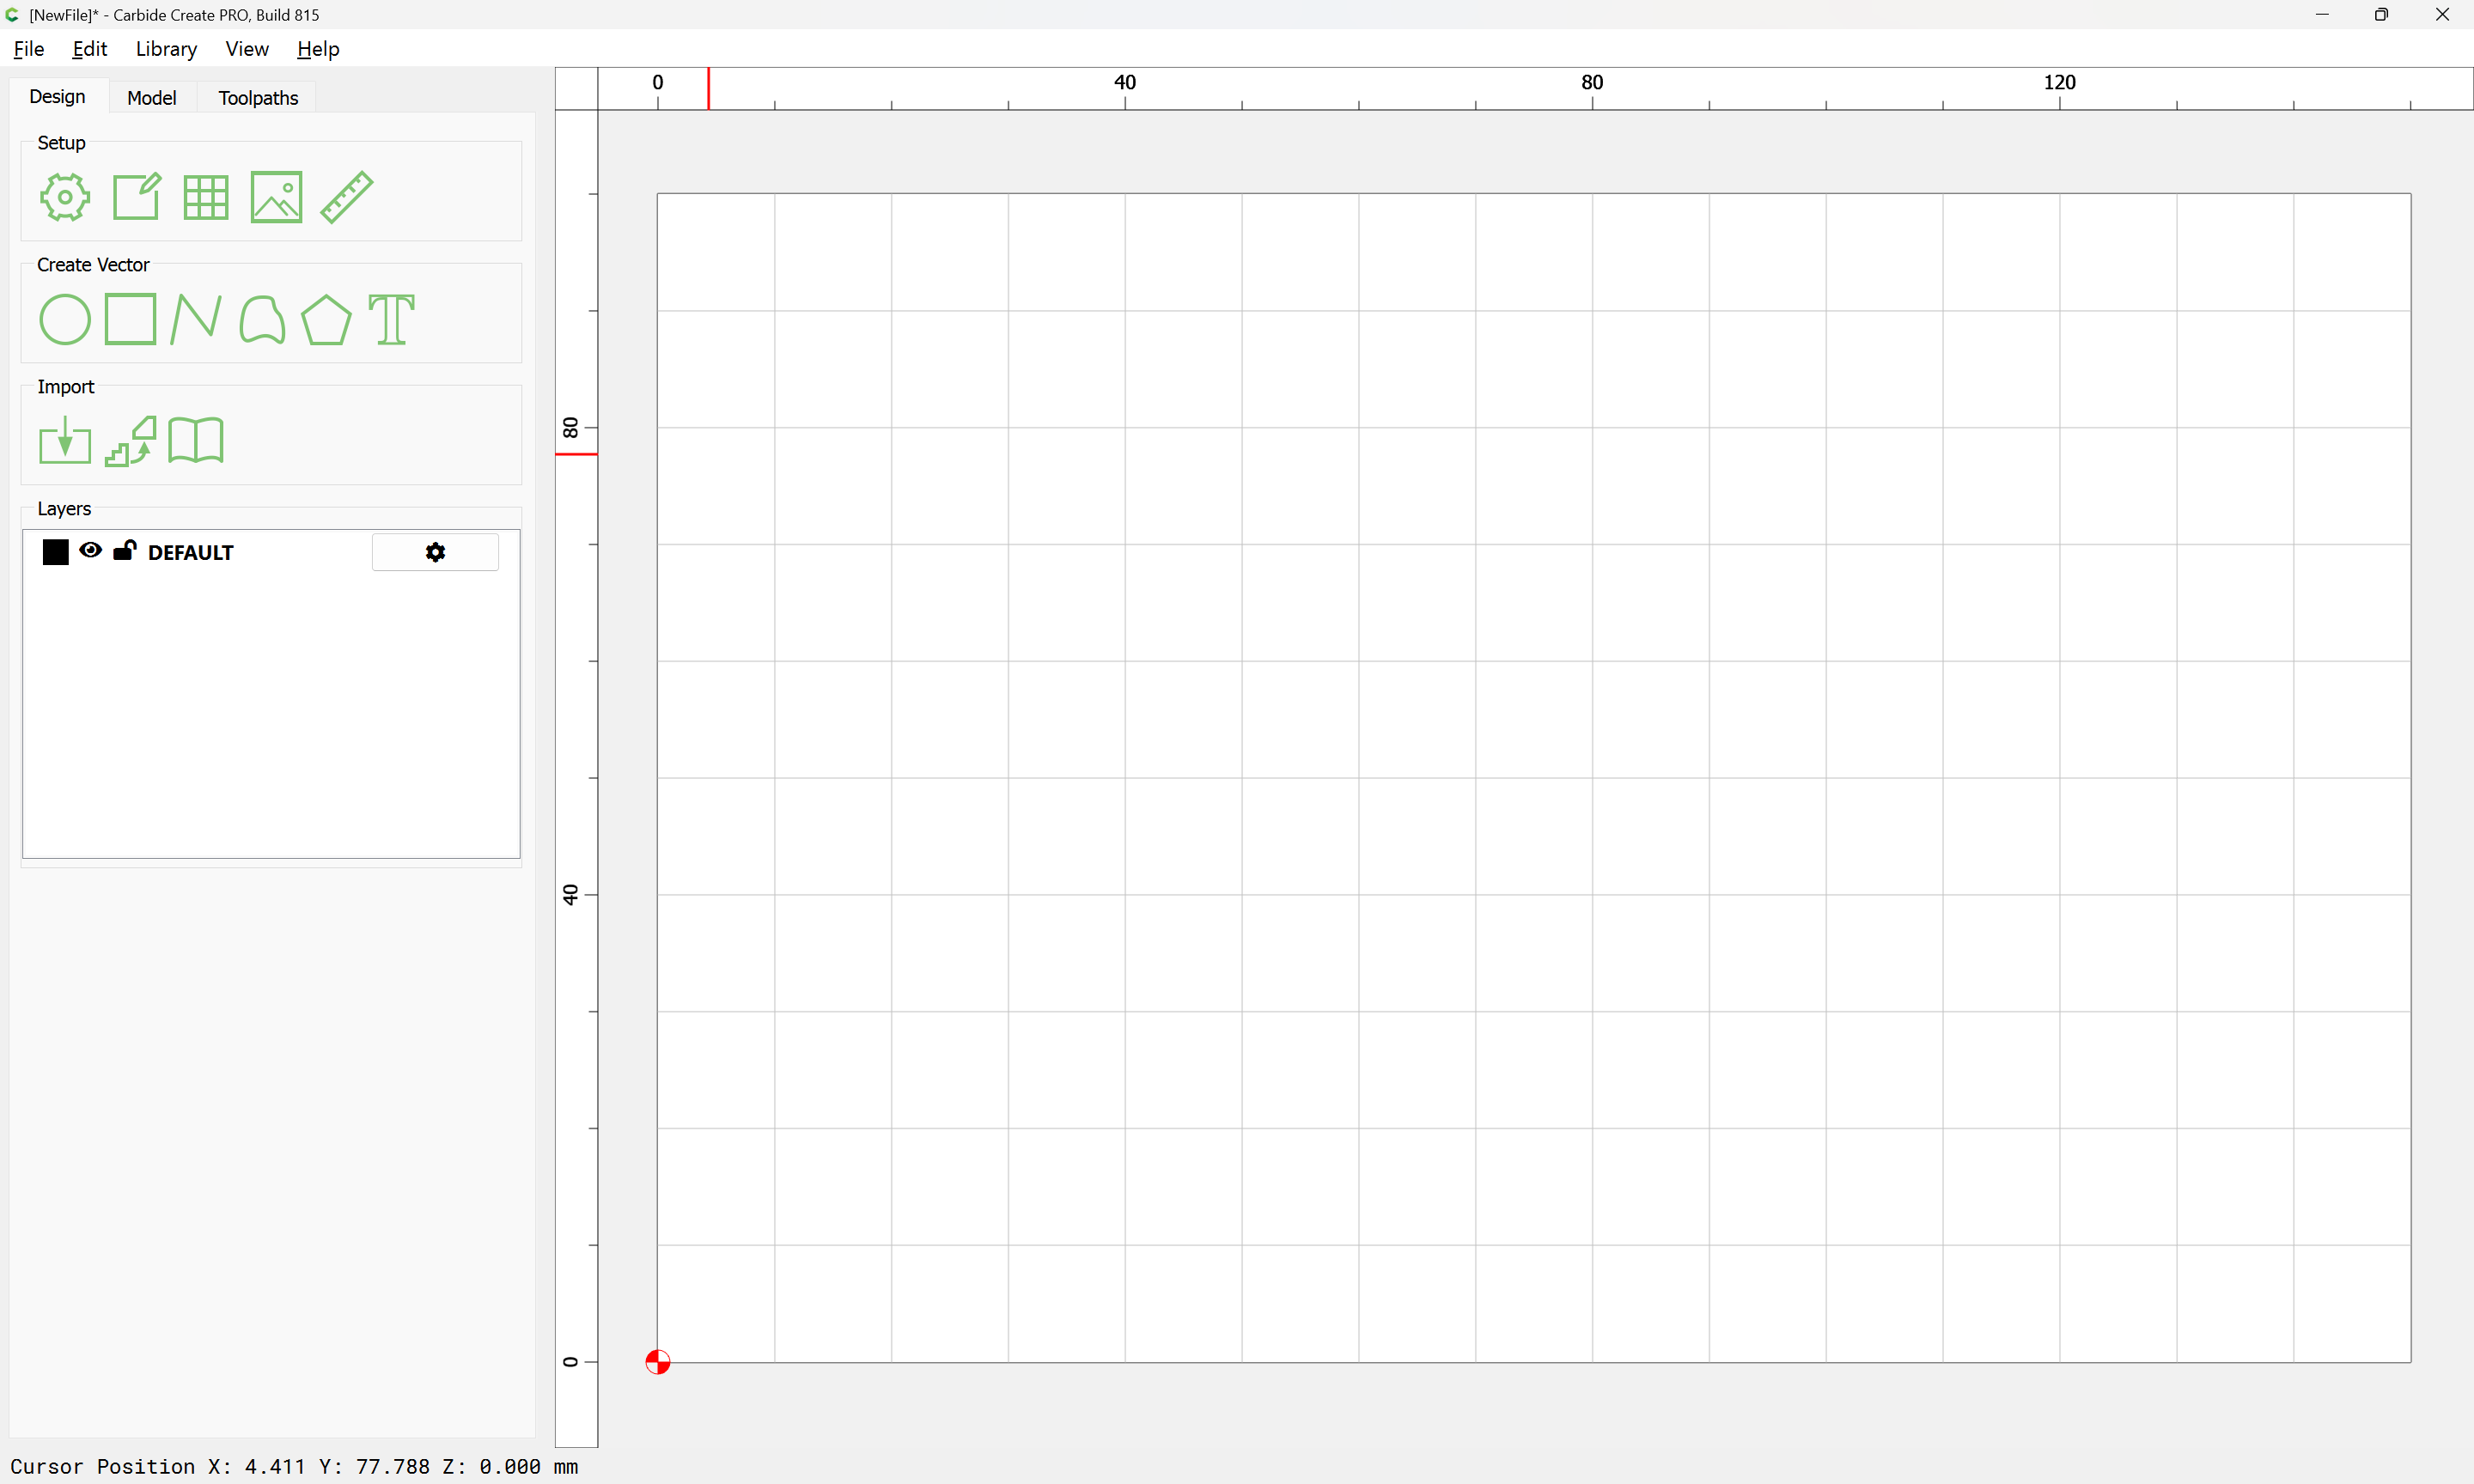Select the Curve drawing tool
The height and width of the screenshot is (1484, 2474).
(x=262, y=319)
